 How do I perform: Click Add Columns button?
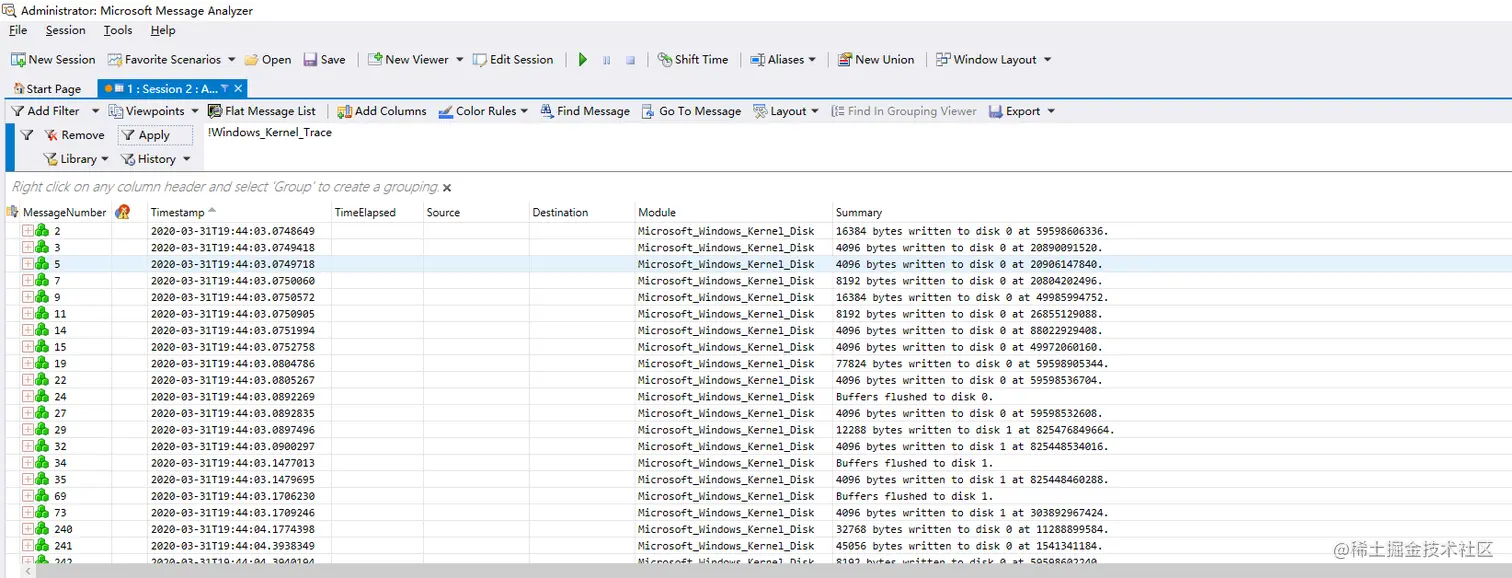coord(382,111)
